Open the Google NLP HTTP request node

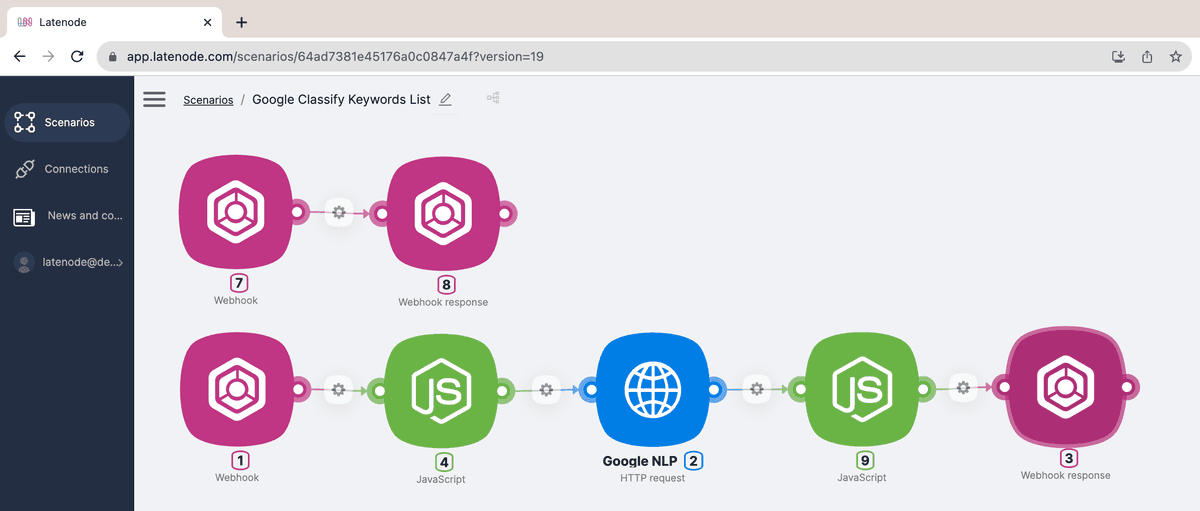pos(652,389)
